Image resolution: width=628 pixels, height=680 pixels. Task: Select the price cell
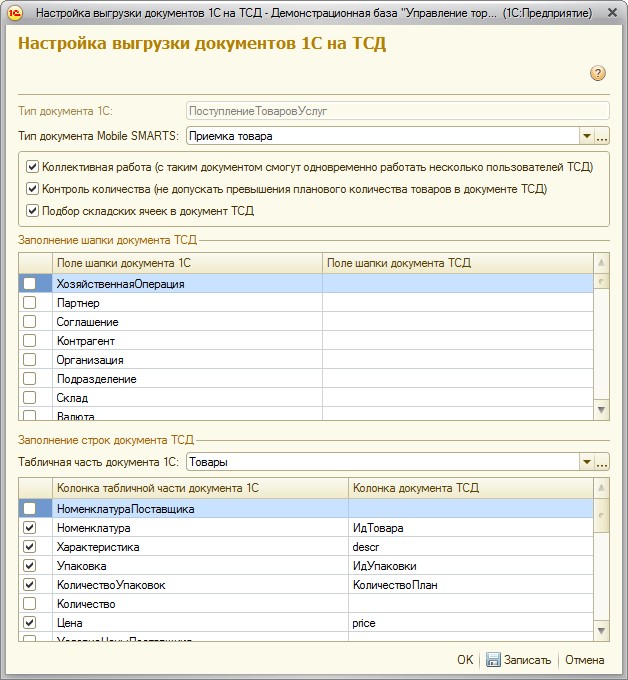point(471,623)
